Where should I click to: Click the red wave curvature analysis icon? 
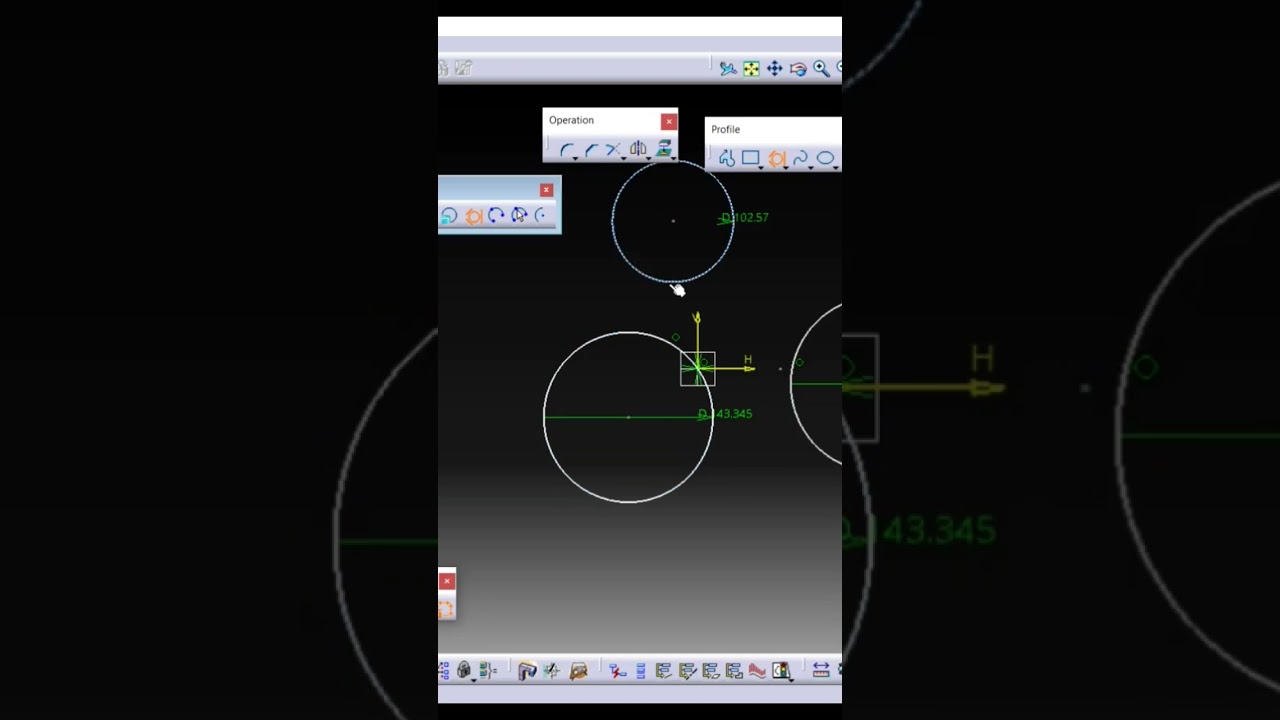(757, 671)
